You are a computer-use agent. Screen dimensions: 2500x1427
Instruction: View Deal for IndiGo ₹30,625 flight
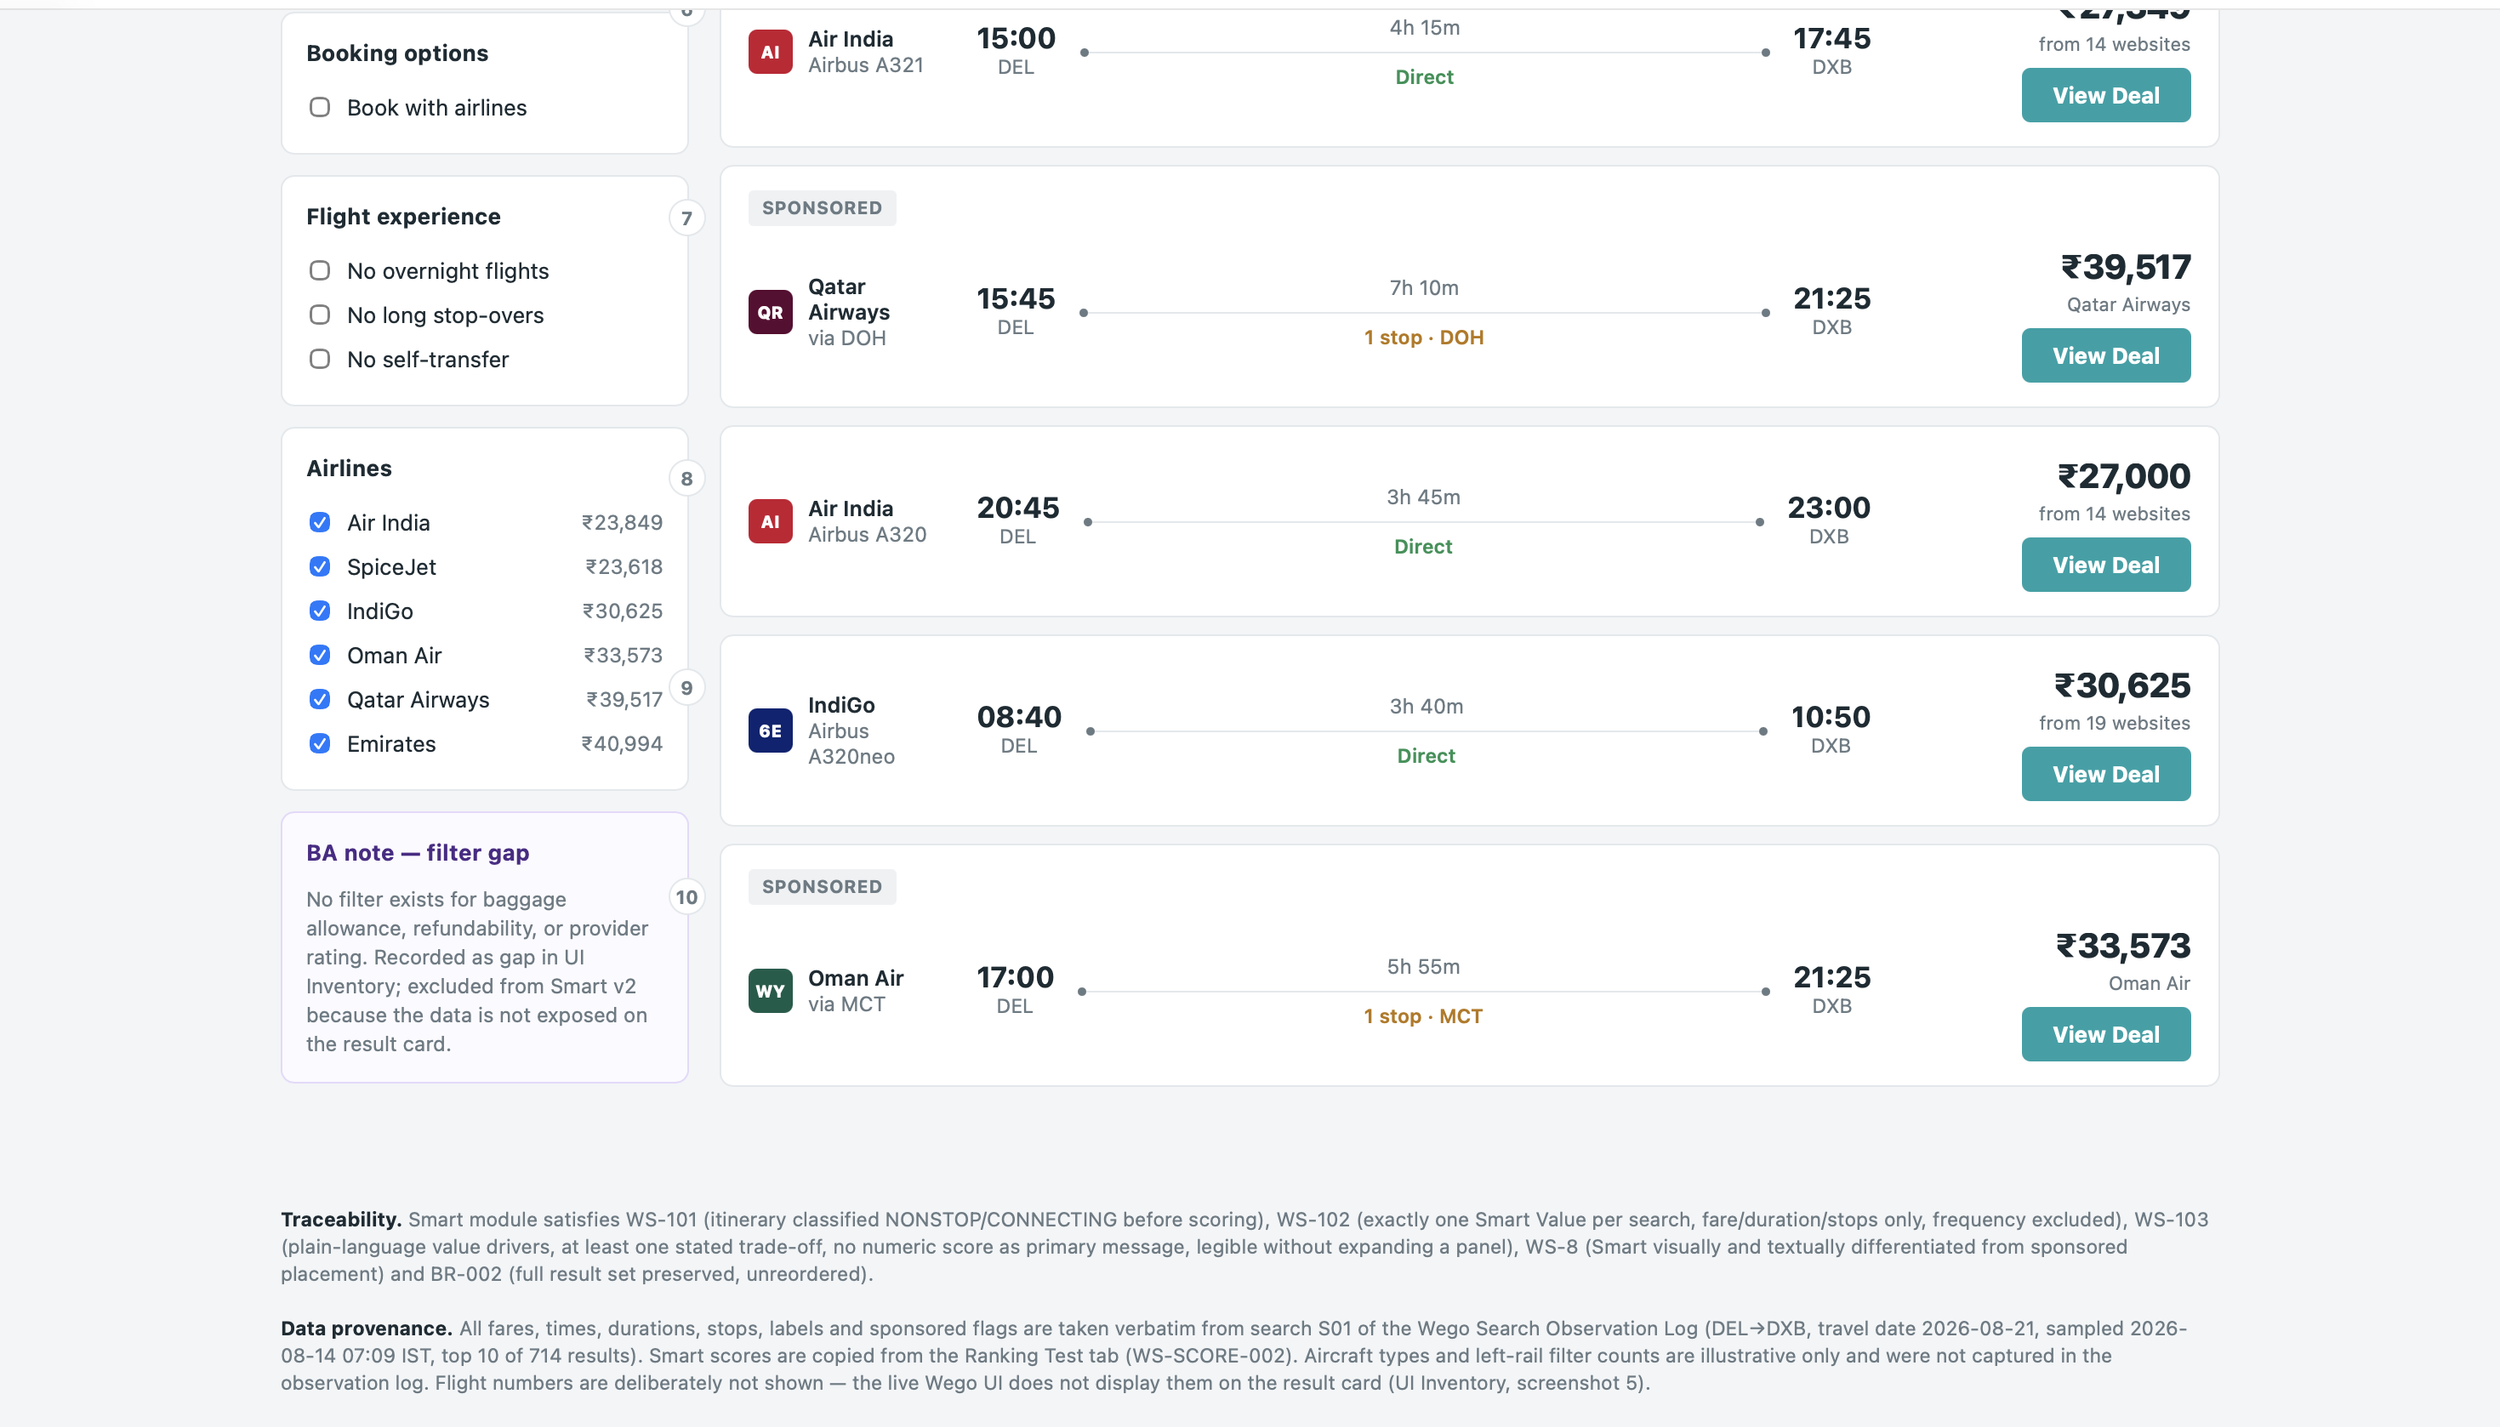[2105, 774]
